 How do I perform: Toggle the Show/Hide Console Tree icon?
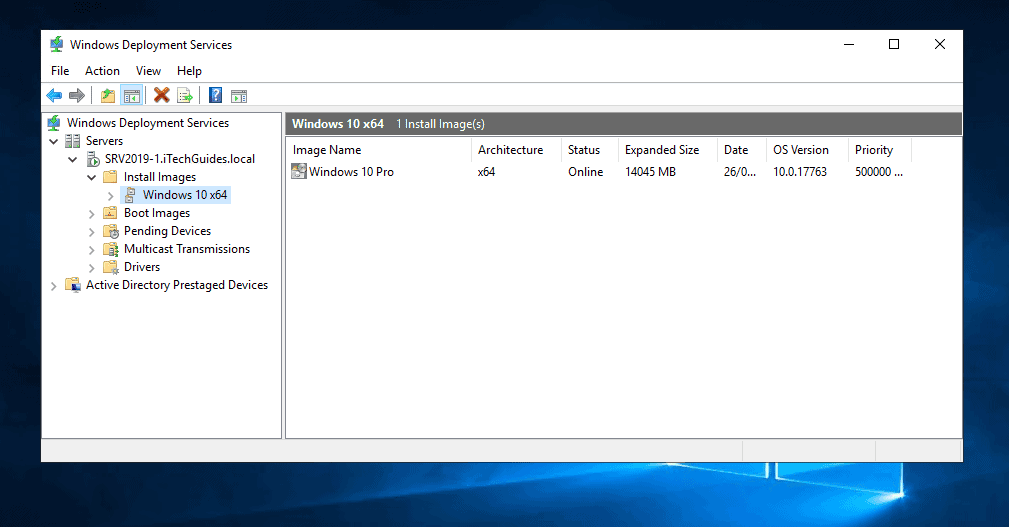[131, 96]
